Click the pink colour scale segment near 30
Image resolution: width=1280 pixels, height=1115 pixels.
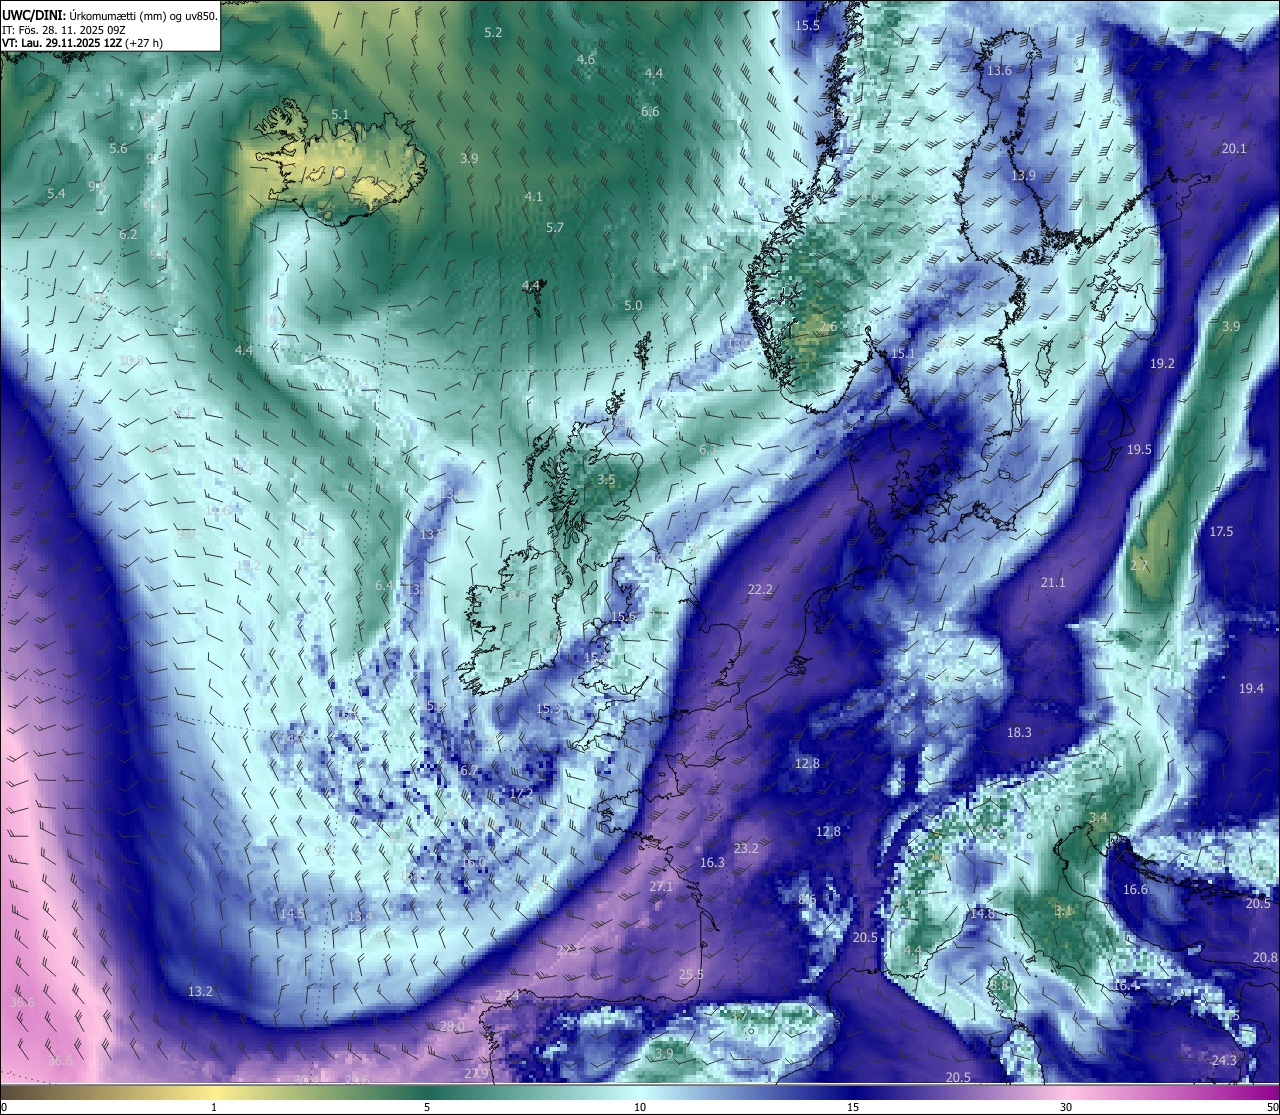coord(1066,1092)
